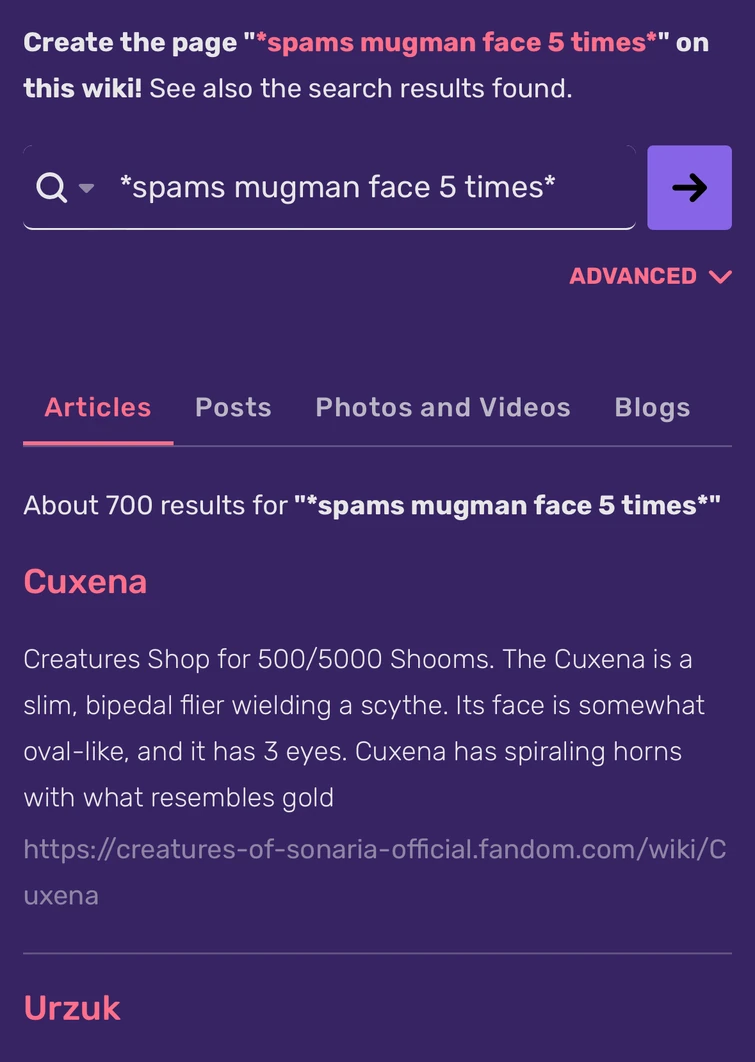Screen dimensions: 755x1062
Task: Click the divider line between Cuxena and Urzuk
Action: pyautogui.click(x=377, y=954)
